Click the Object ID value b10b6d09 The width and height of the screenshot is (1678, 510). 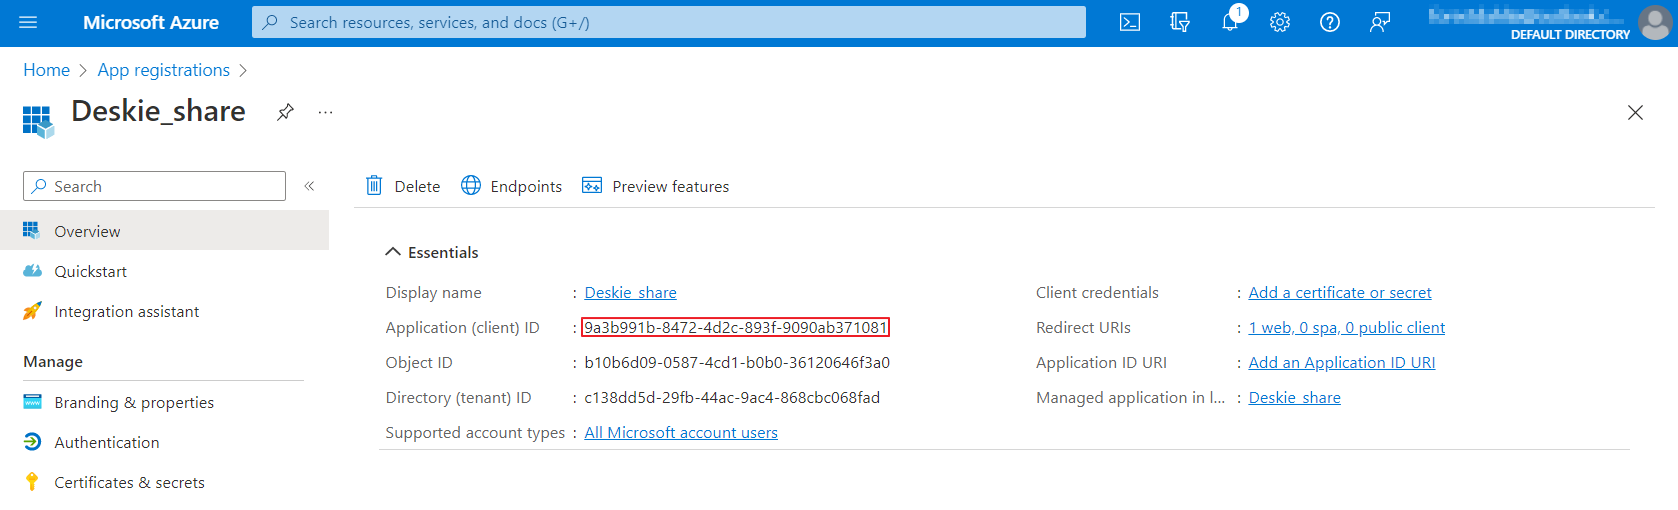pyautogui.click(x=737, y=362)
